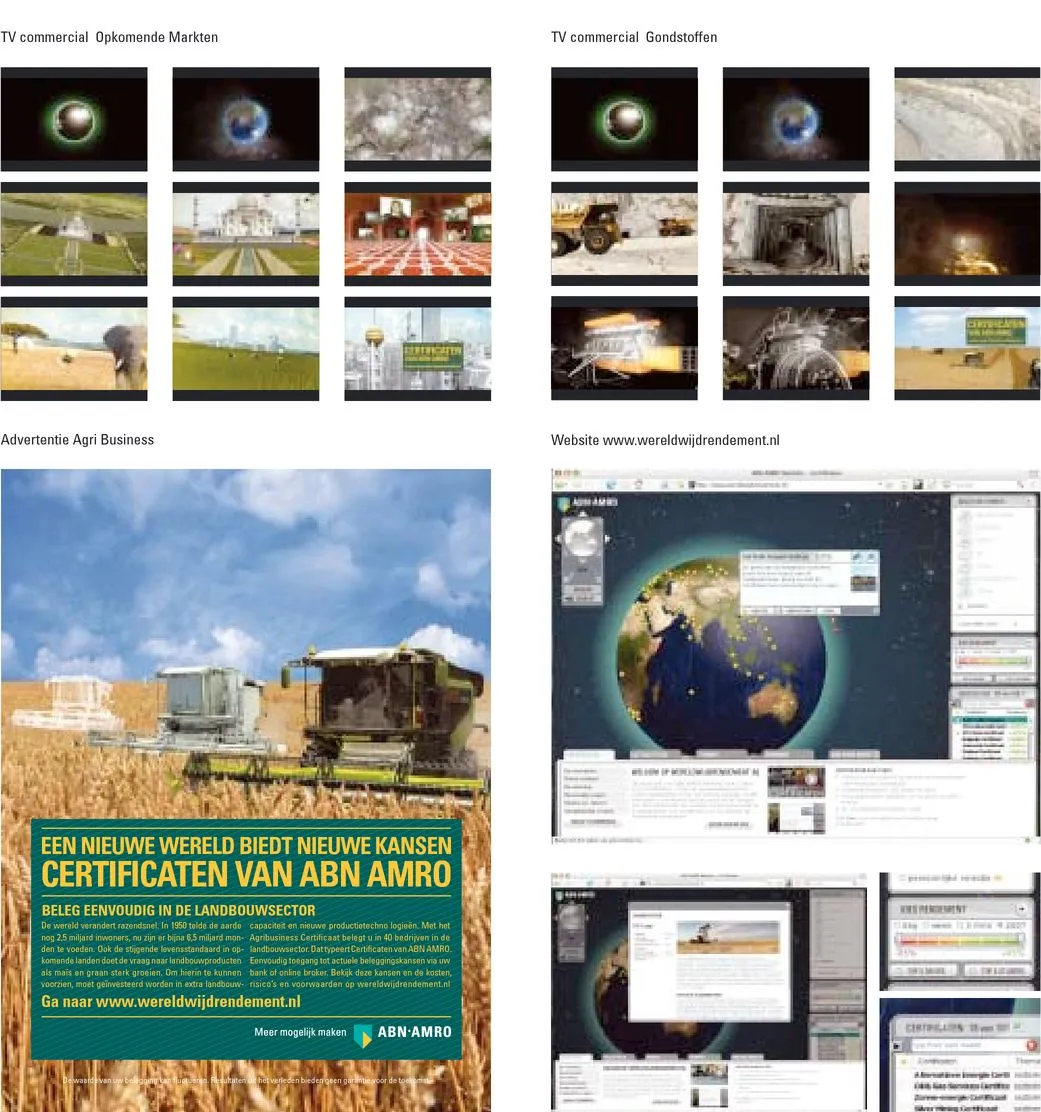
Task: Click 'CERTIFICATEN VAN ABN AMRO' headline
Action: click(x=246, y=874)
